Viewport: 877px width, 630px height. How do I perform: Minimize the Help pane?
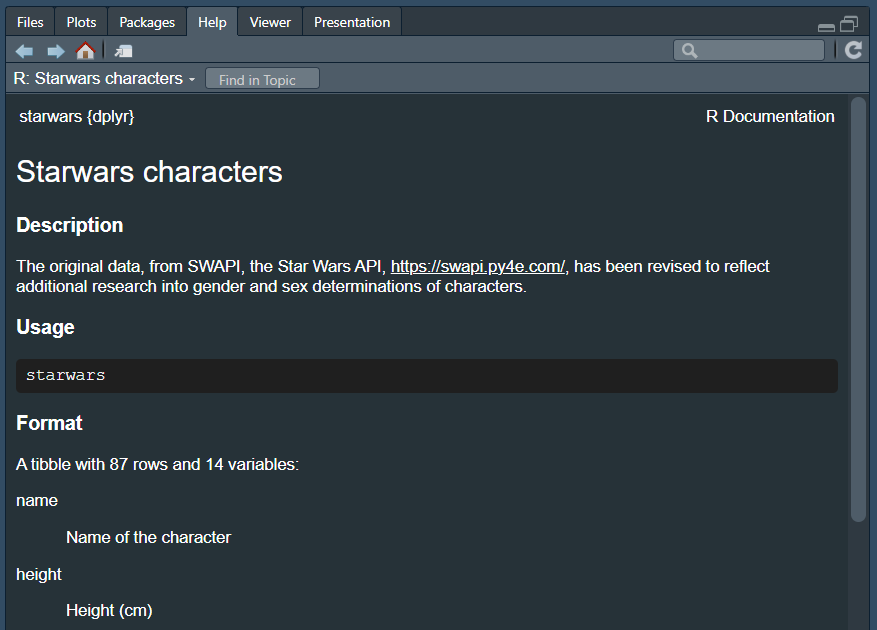pos(826,26)
